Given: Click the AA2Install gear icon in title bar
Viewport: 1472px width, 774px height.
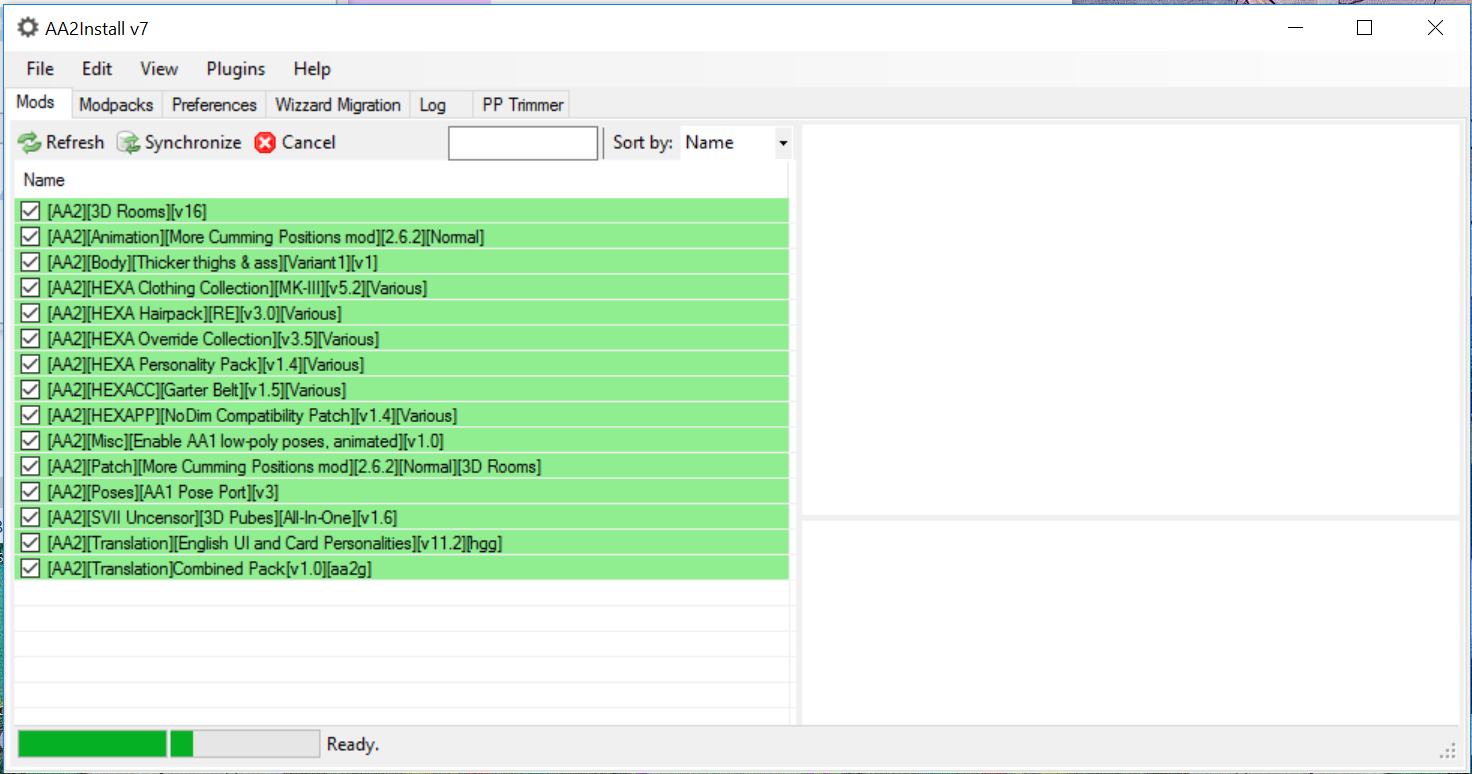Looking at the screenshot, I should pyautogui.click(x=28, y=27).
